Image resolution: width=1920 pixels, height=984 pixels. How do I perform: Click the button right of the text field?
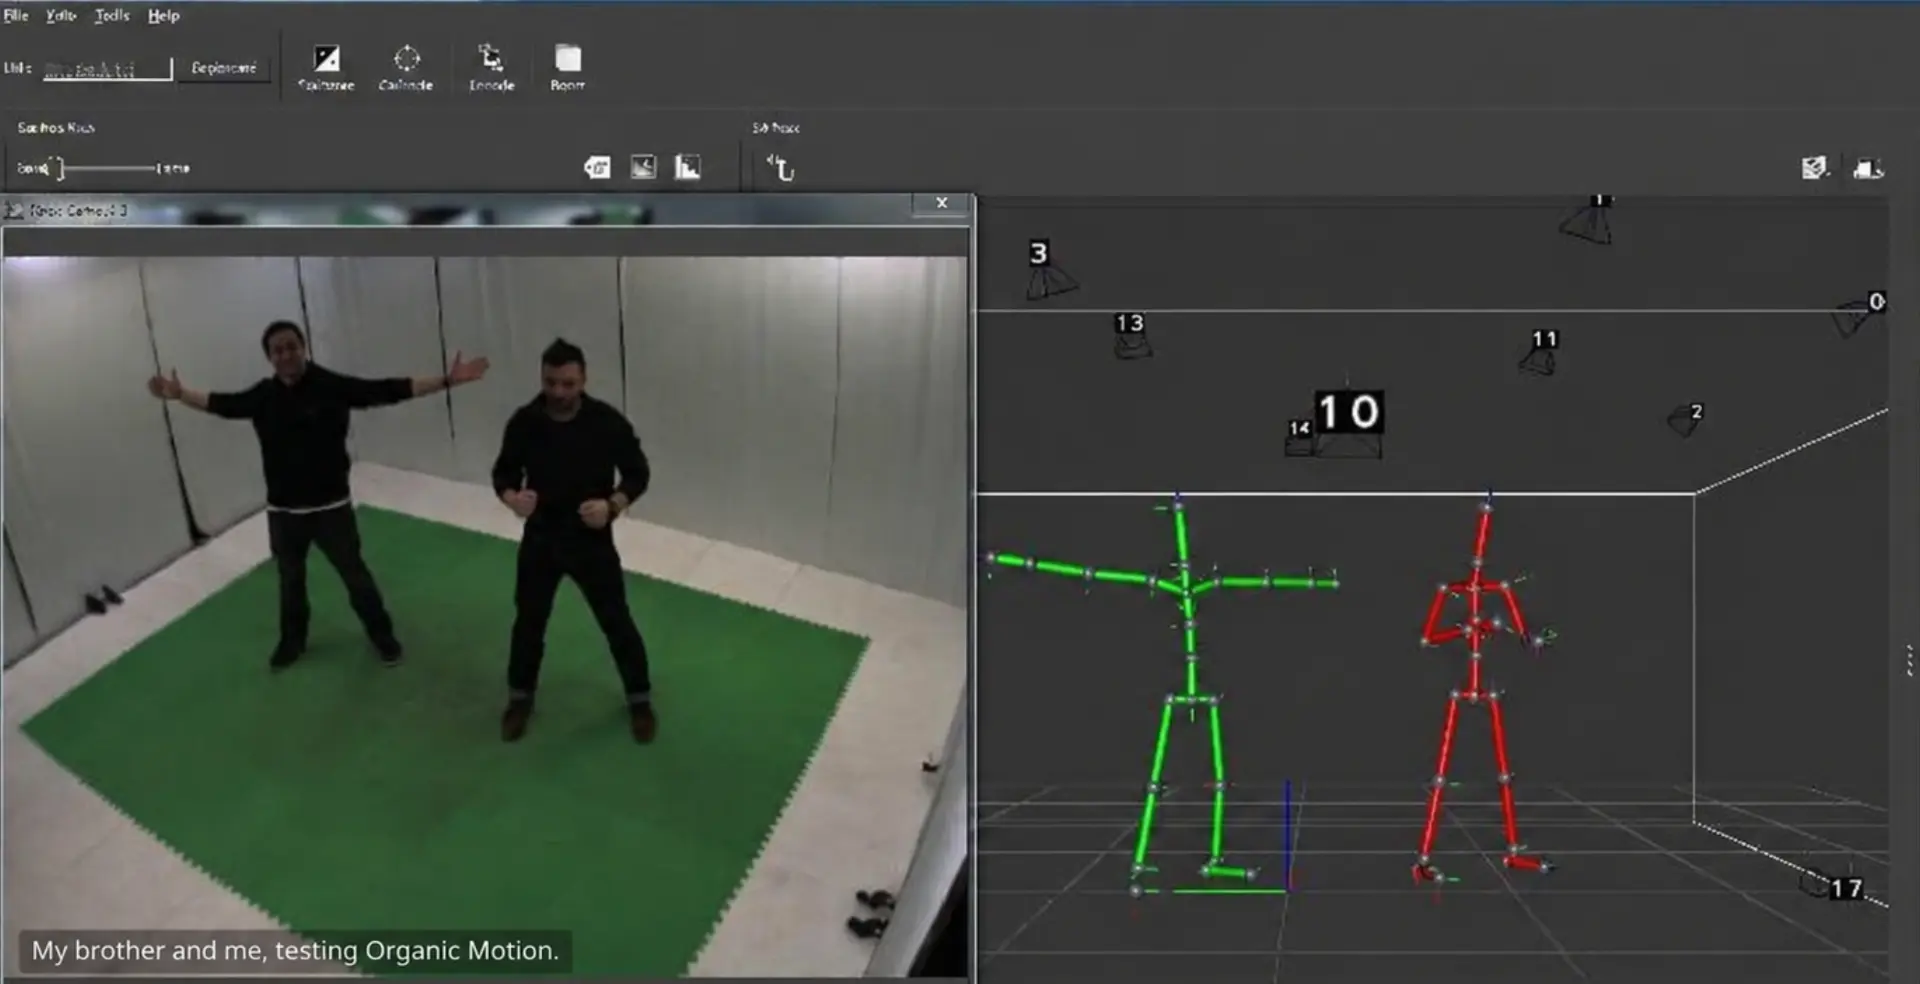(x=224, y=68)
